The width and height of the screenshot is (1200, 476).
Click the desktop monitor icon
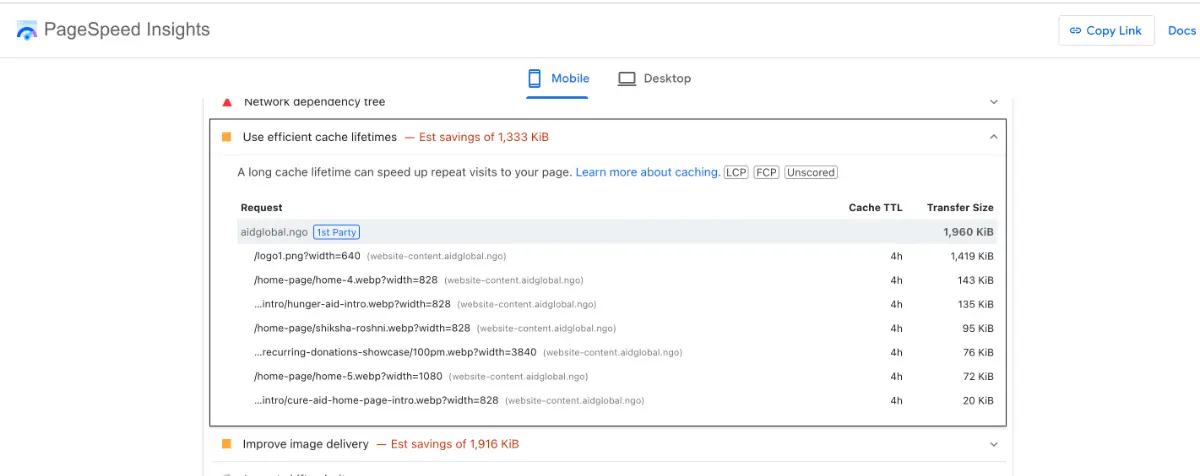627,78
